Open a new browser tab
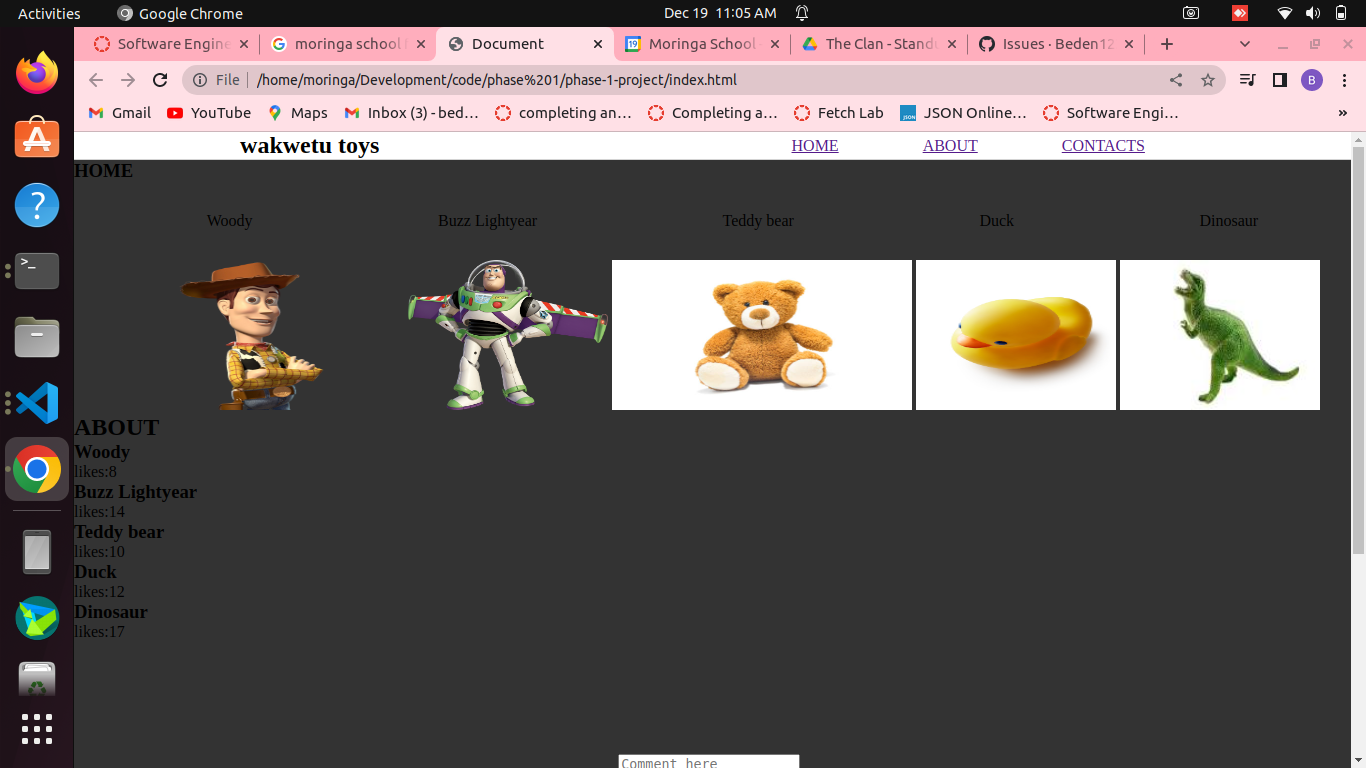This screenshot has height=768, width=1366. (x=1166, y=44)
